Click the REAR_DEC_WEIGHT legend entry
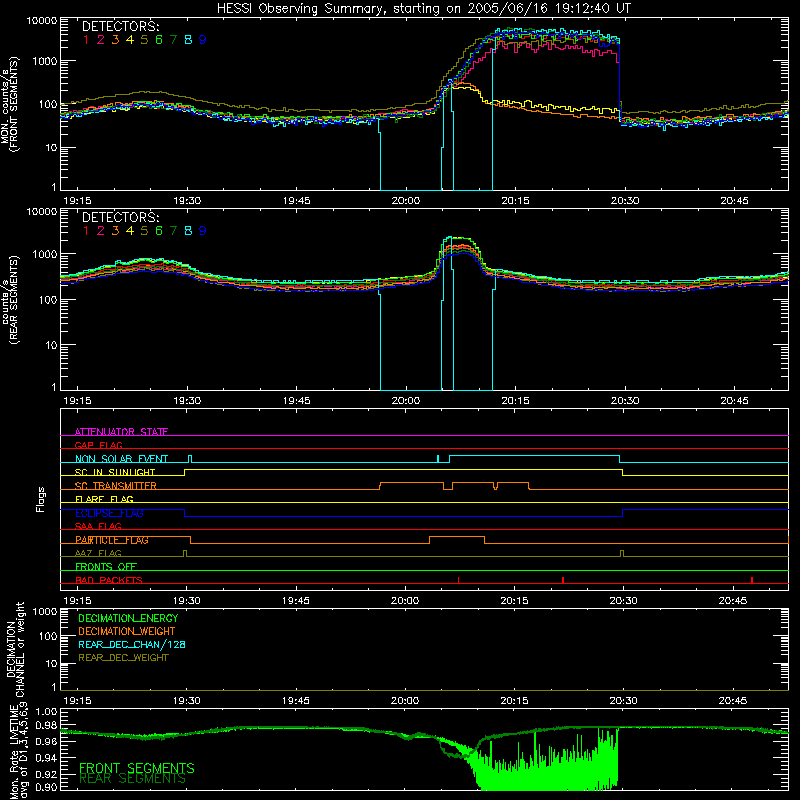Screen dimensions: 800x800 pyautogui.click(x=123, y=658)
